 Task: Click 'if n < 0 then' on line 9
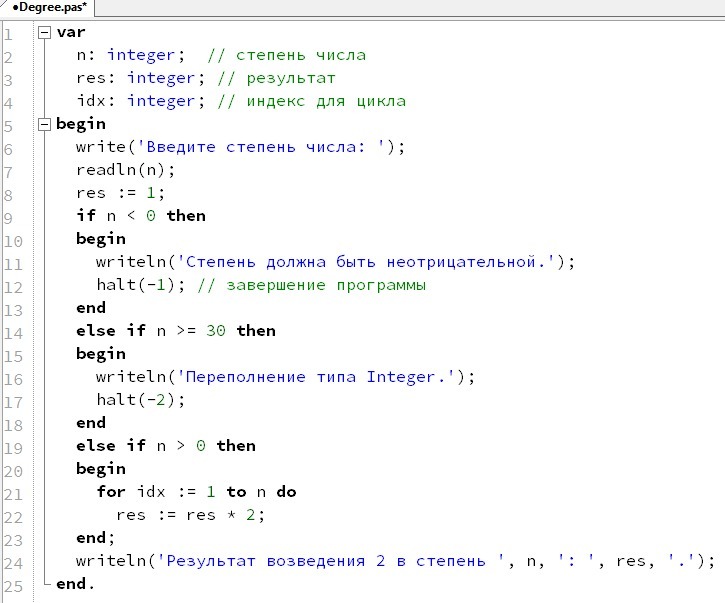tap(141, 216)
